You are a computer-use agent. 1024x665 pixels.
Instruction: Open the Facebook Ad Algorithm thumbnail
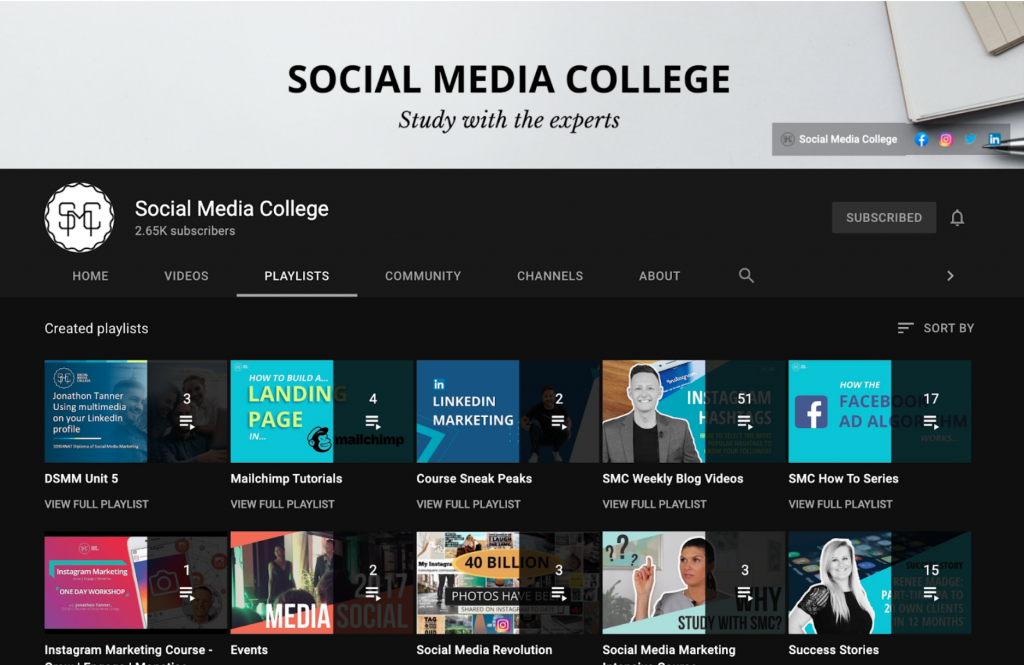880,412
